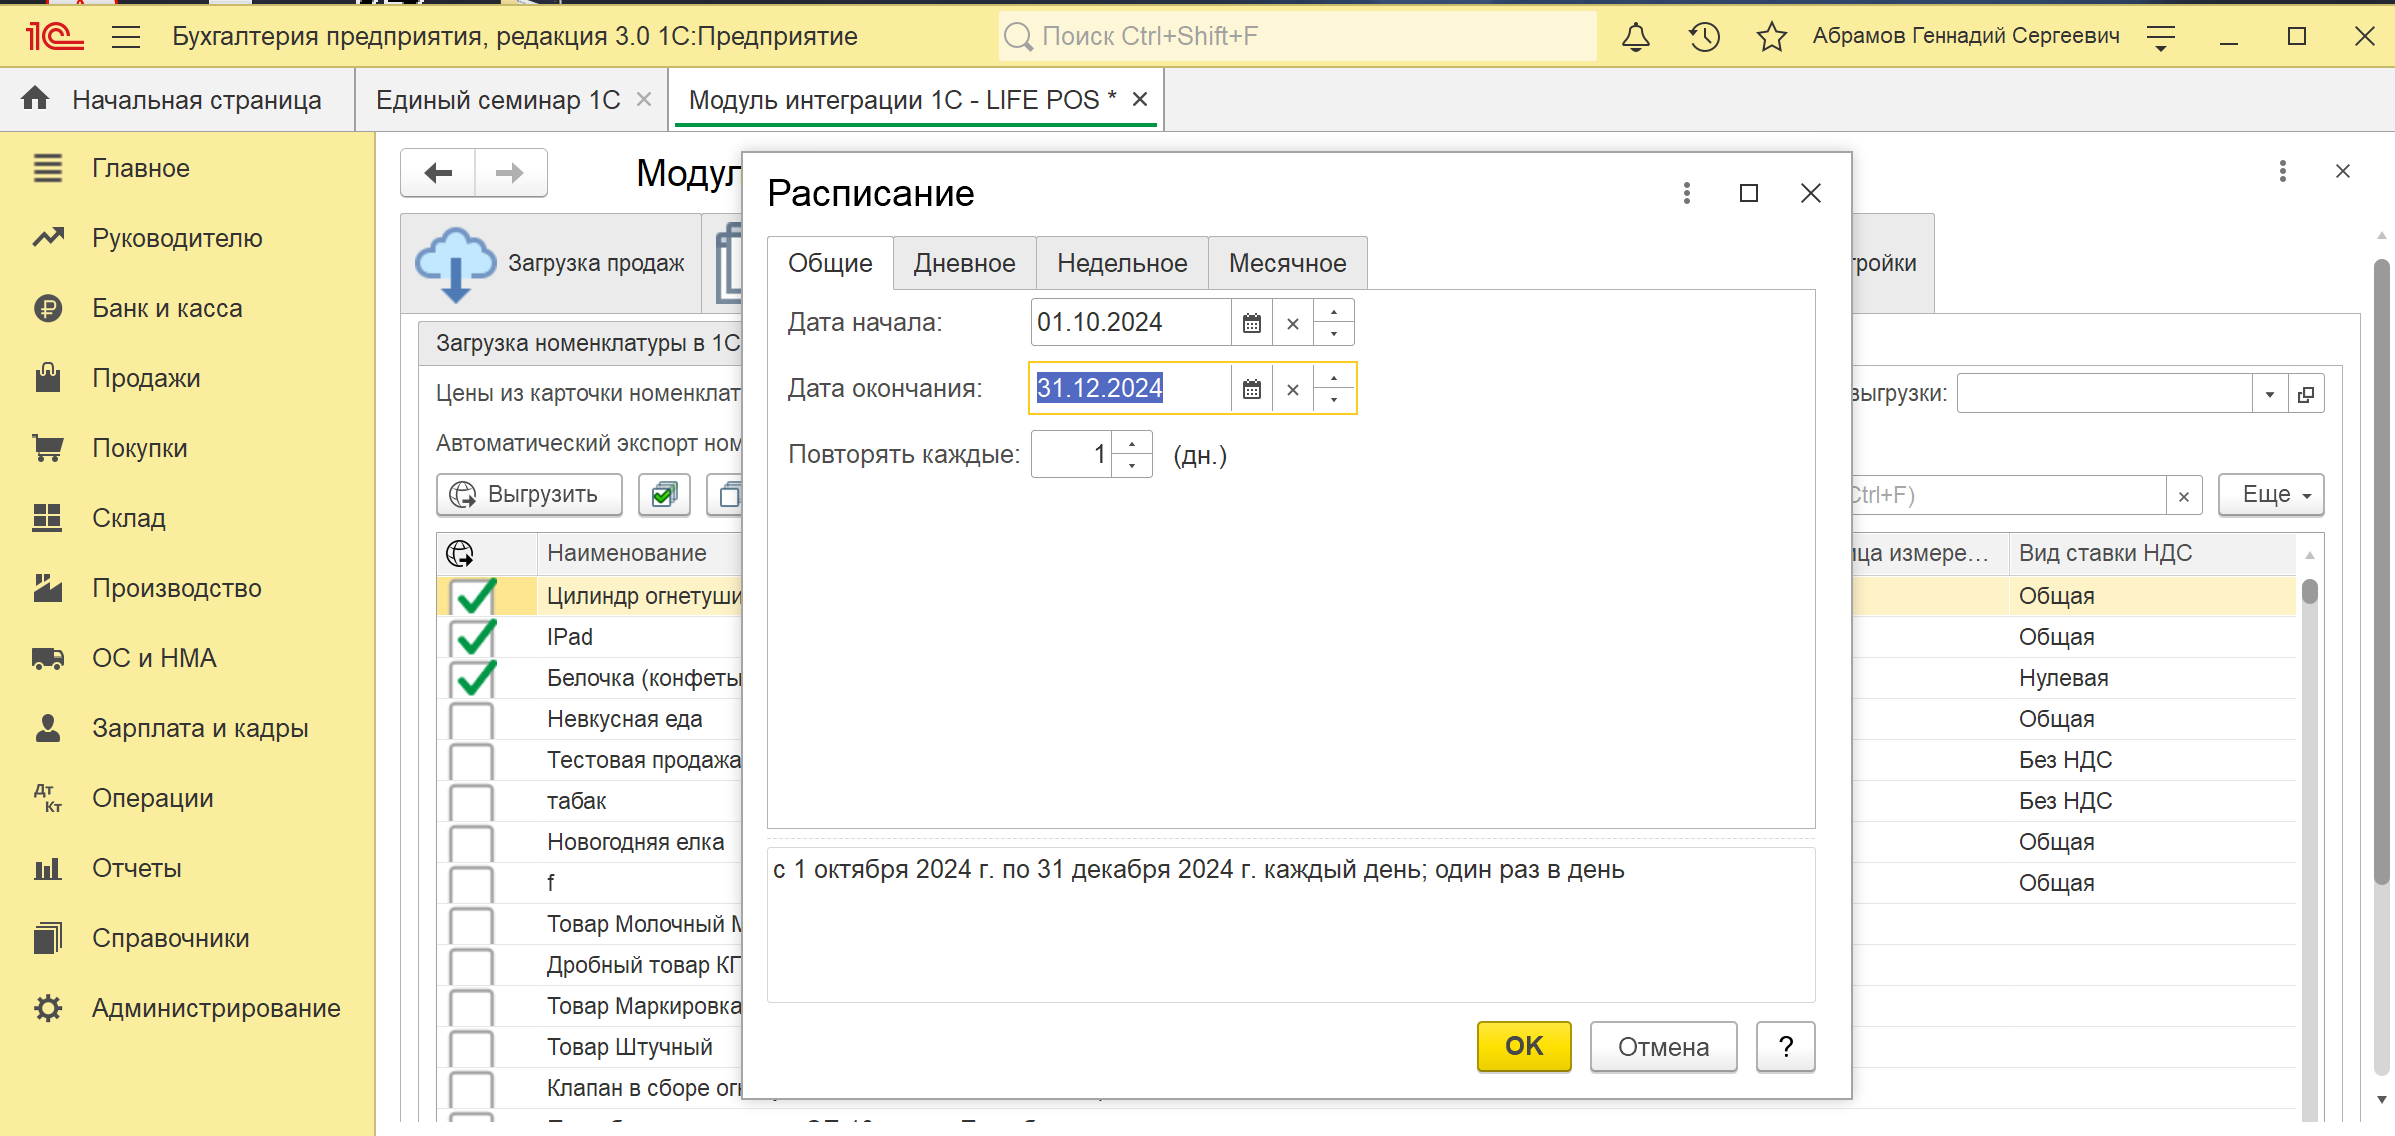Expand the выгрузки dropdown list
Image resolution: width=2395 pixels, height=1136 pixels.
coord(2269,394)
